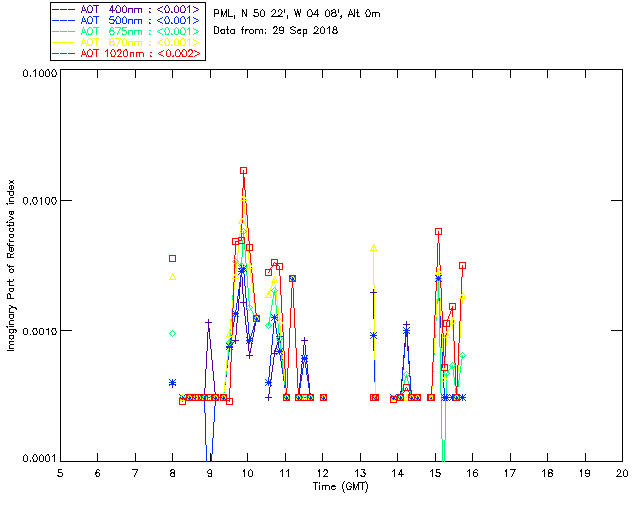Image resolution: width=640 pixels, height=512 pixels.
Task: Click the isolated blue asterisk at time 8
Action: (173, 383)
